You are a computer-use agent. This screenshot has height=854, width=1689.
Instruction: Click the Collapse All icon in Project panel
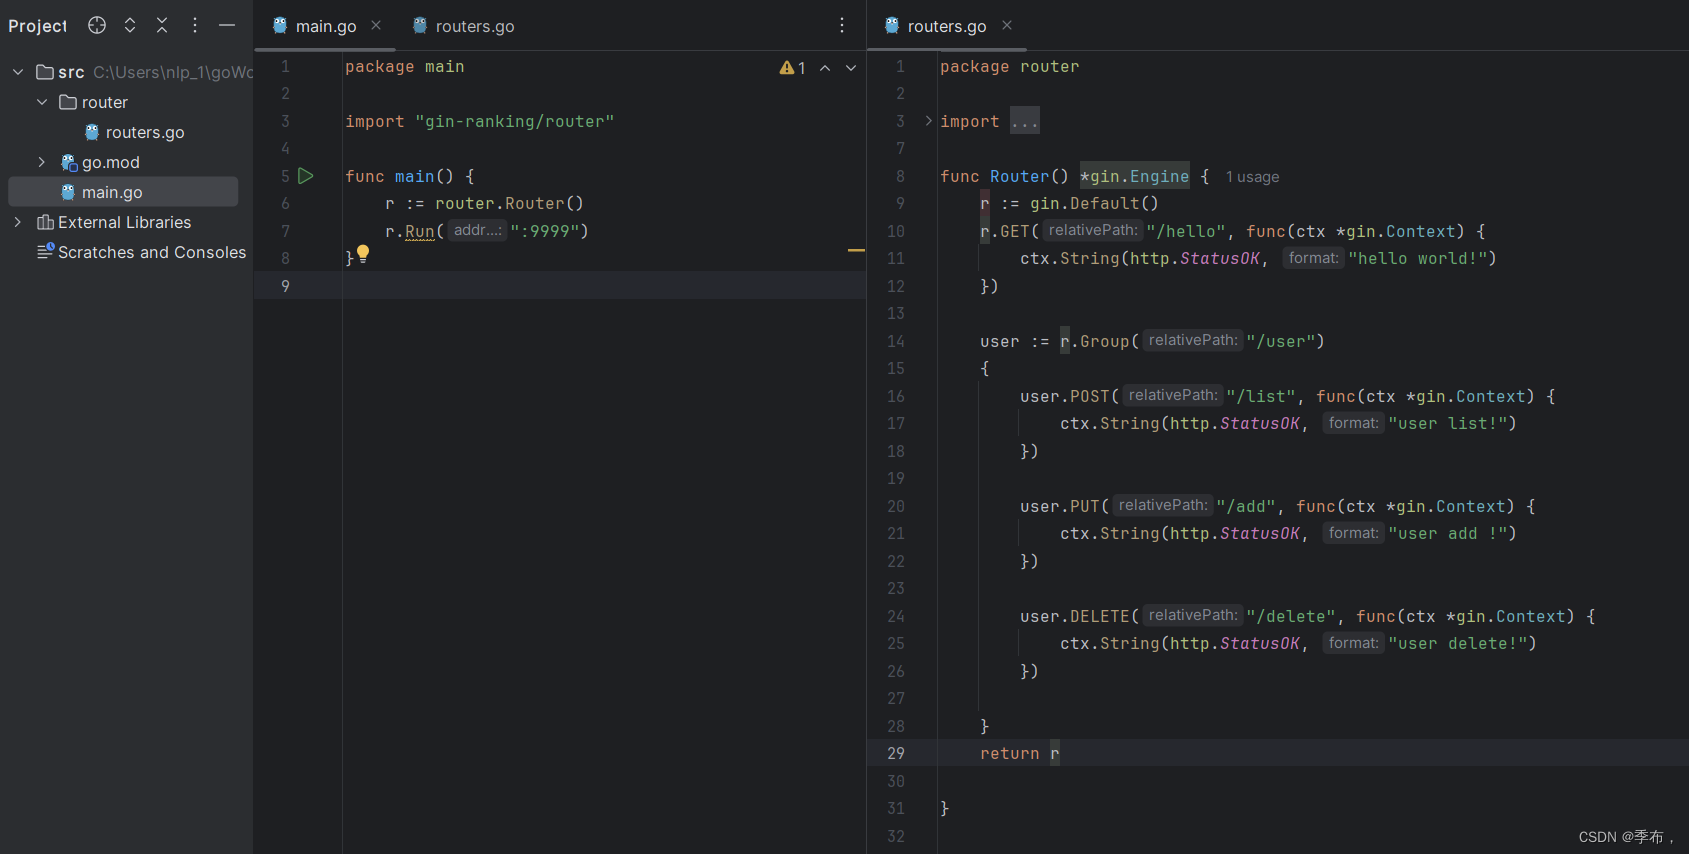coord(162,25)
